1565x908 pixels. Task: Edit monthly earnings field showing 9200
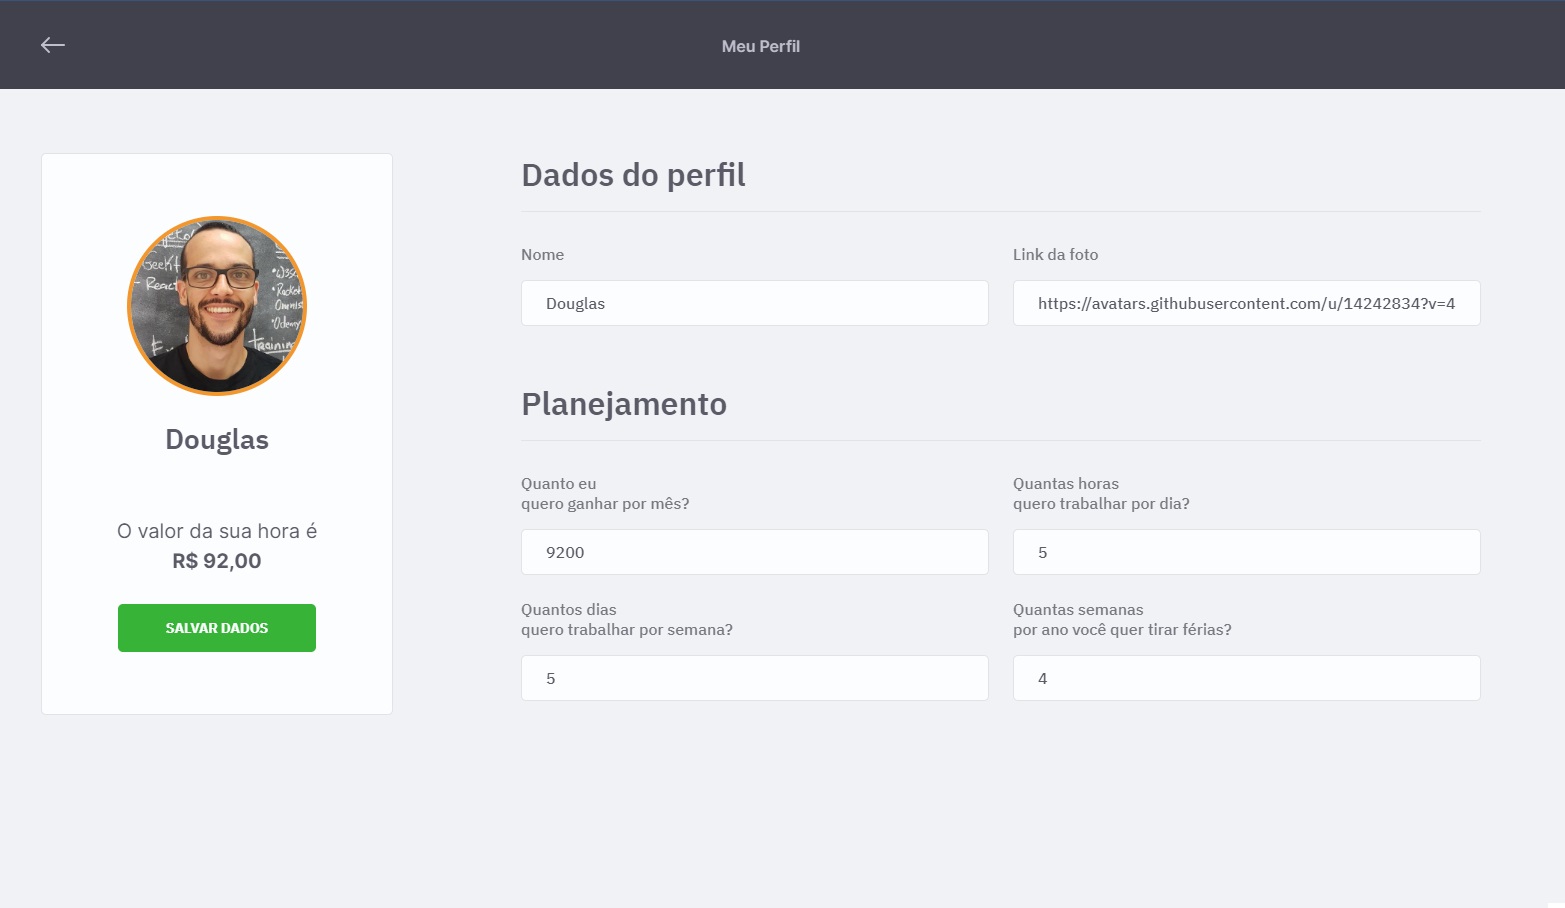tap(755, 552)
